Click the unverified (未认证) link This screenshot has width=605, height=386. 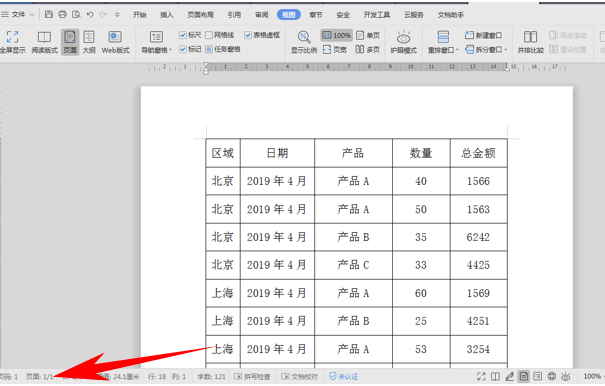click(x=343, y=376)
